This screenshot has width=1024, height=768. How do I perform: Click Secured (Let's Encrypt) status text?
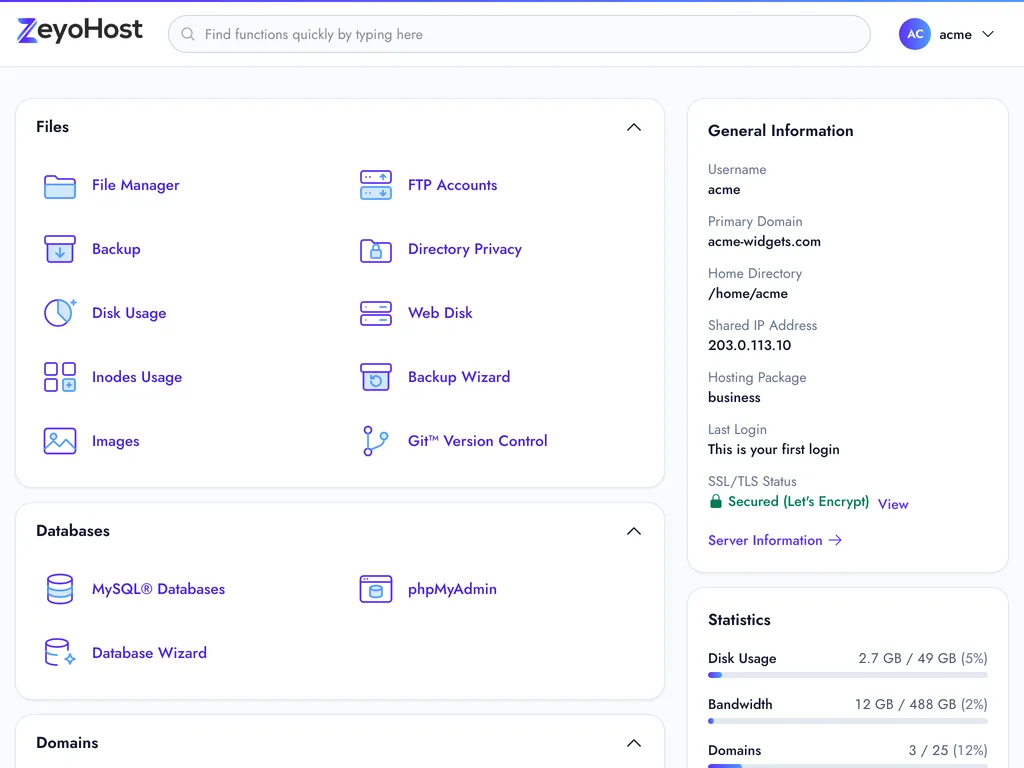pos(798,502)
